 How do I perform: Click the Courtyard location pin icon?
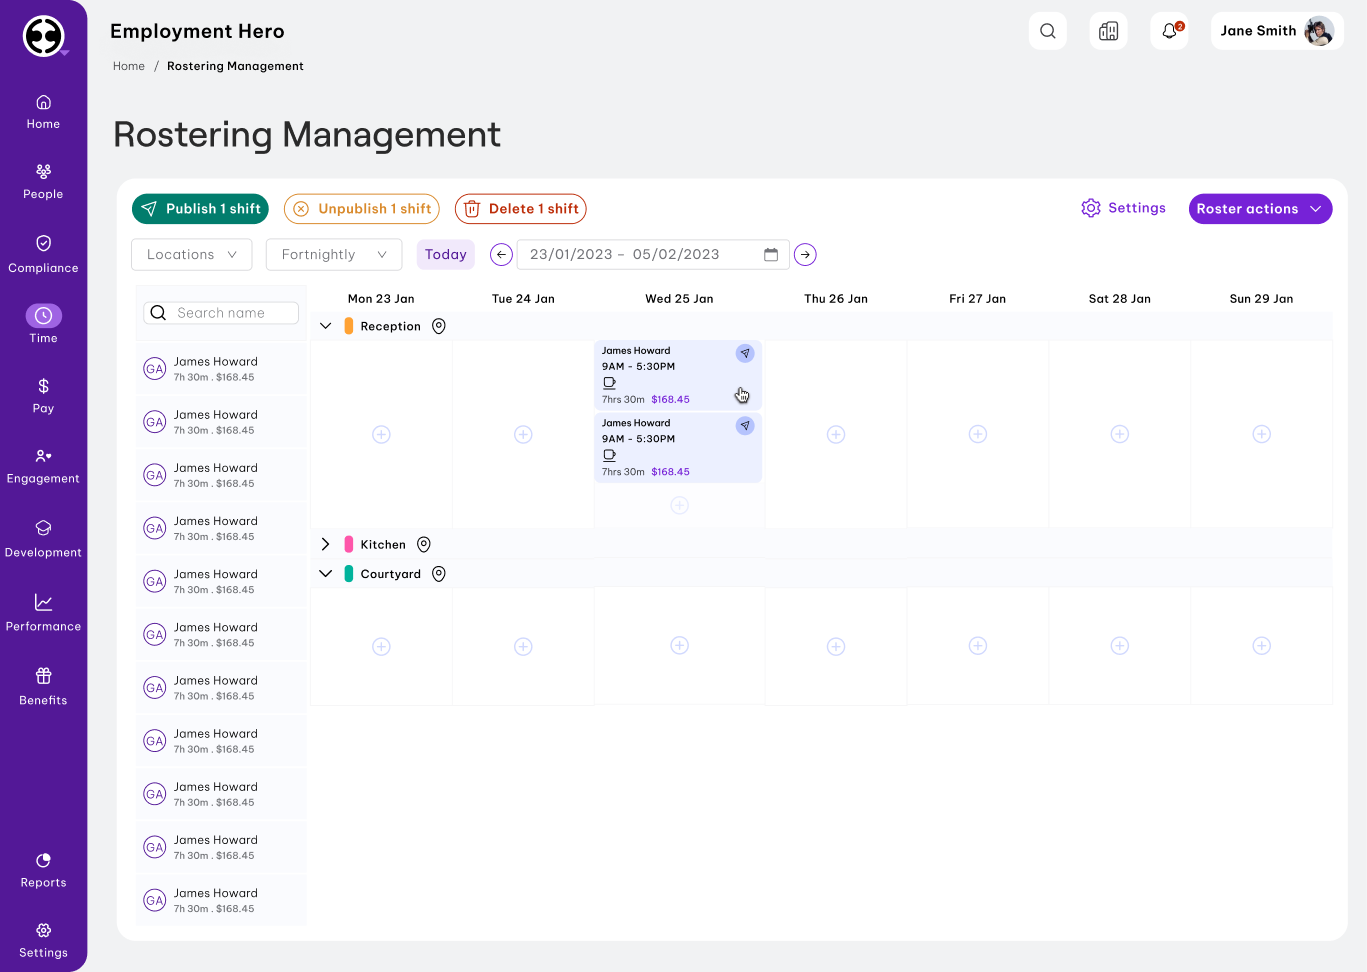coord(439,574)
